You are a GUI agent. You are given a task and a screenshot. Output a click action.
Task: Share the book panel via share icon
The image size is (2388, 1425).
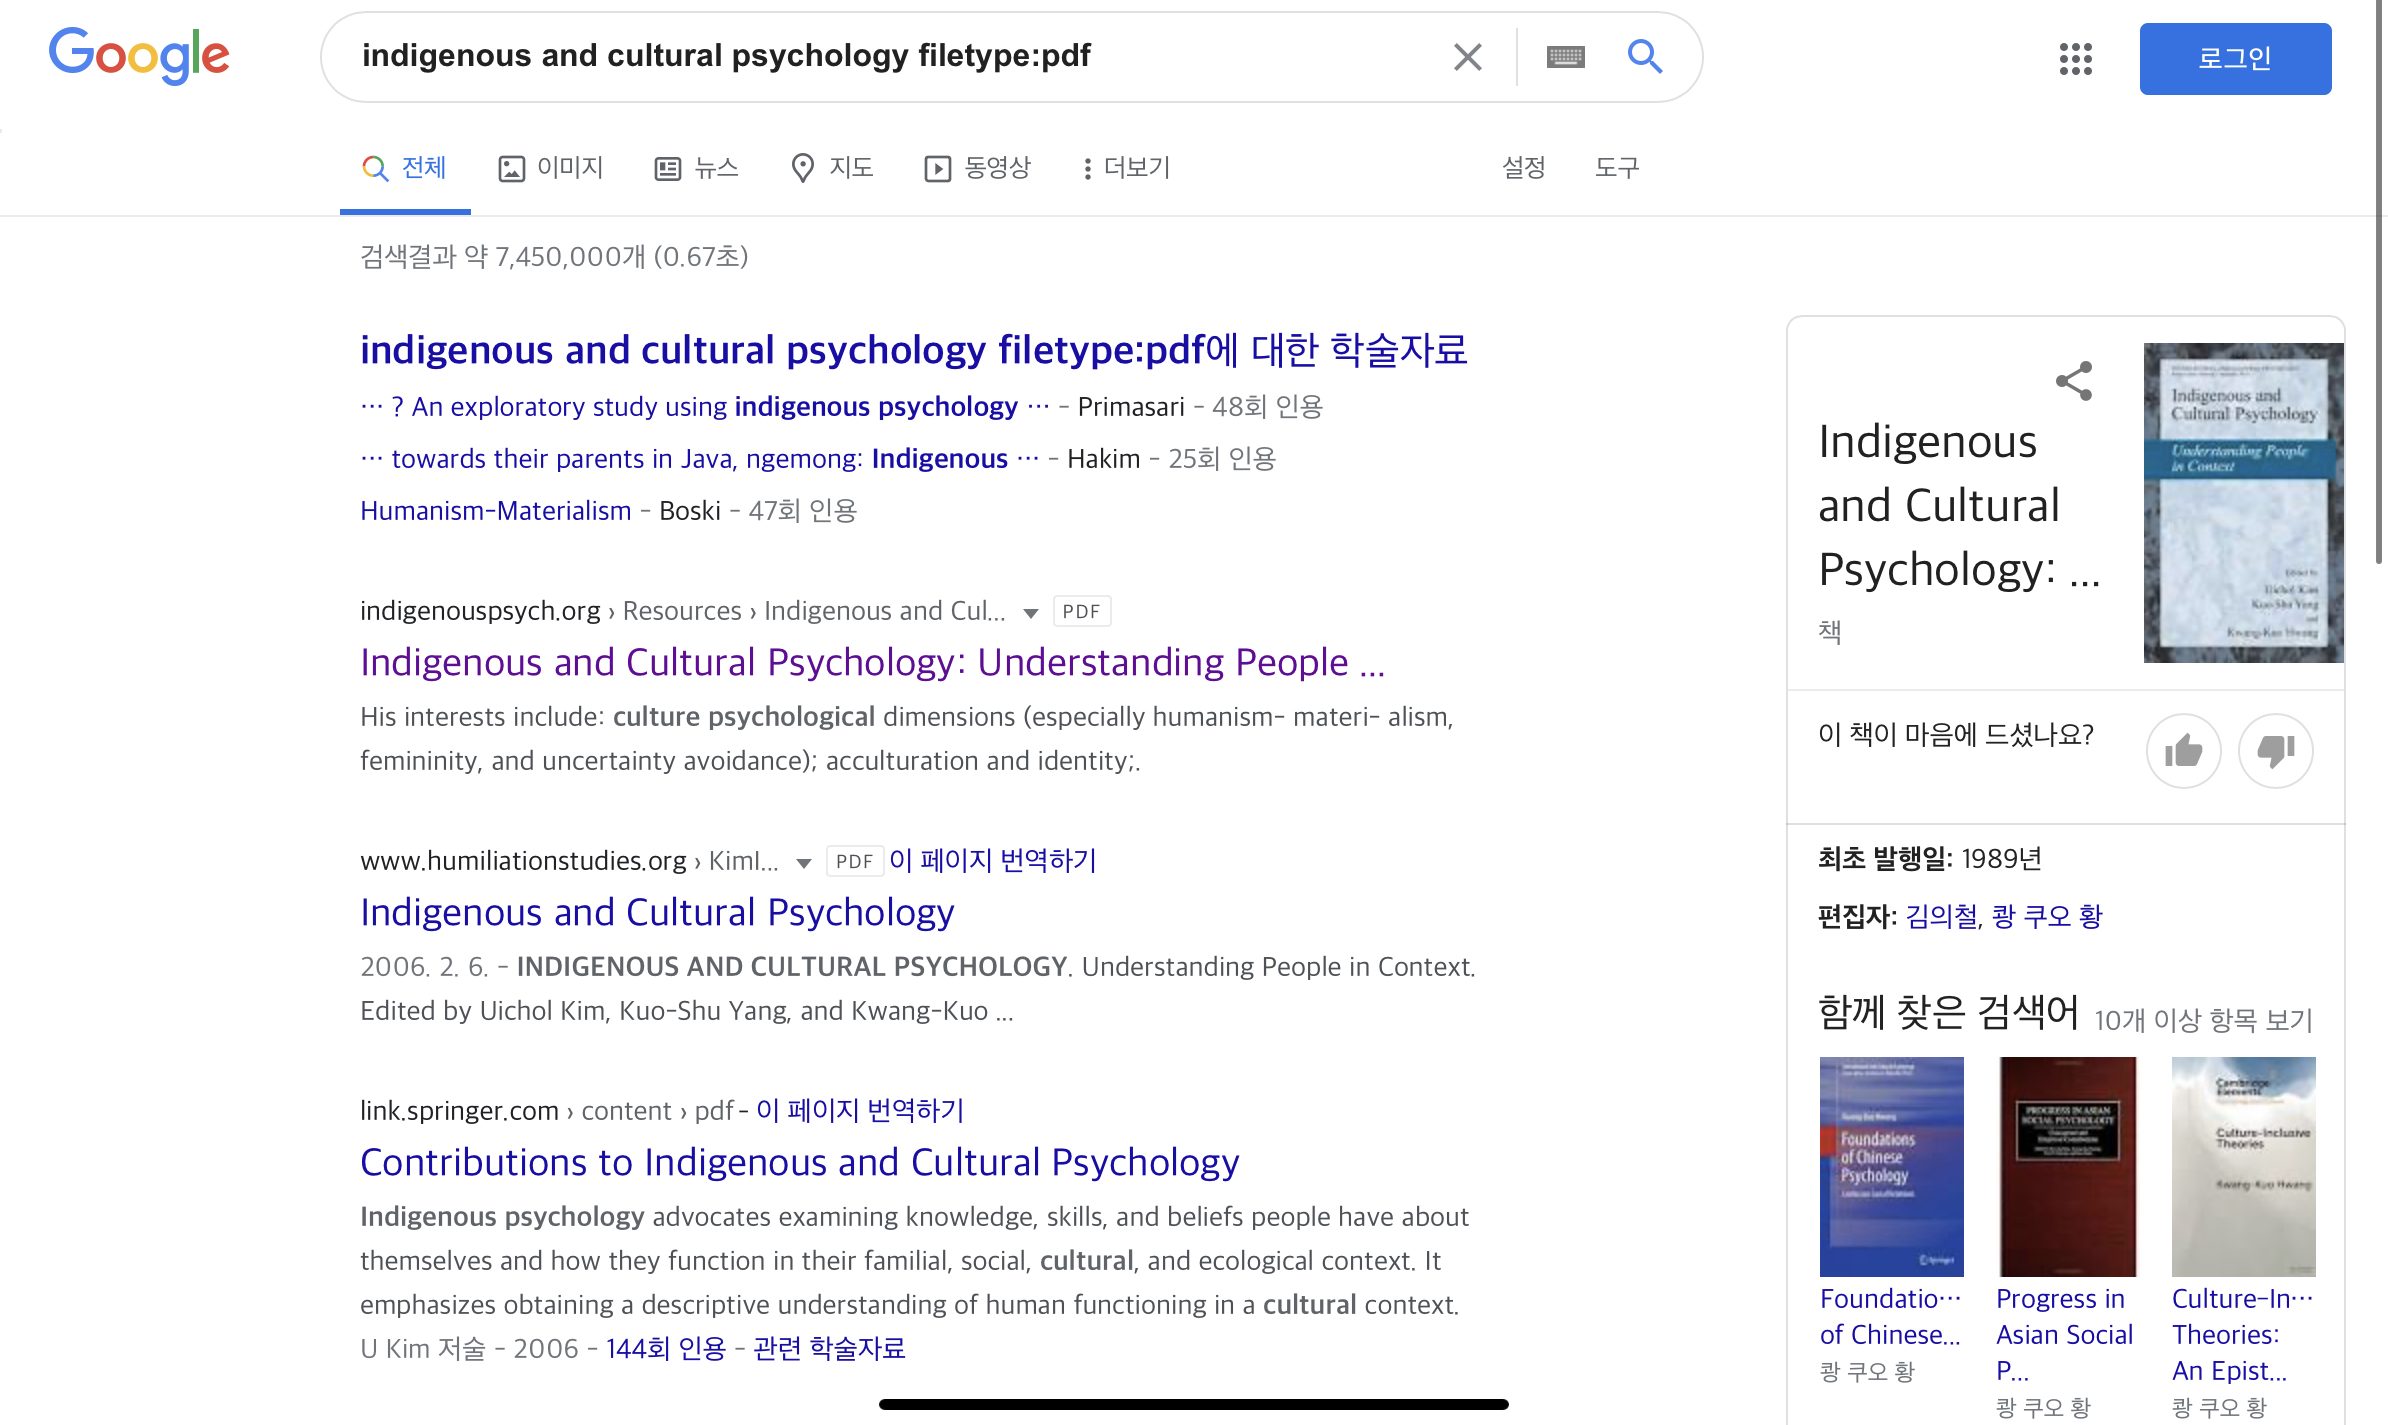pyautogui.click(x=2074, y=381)
